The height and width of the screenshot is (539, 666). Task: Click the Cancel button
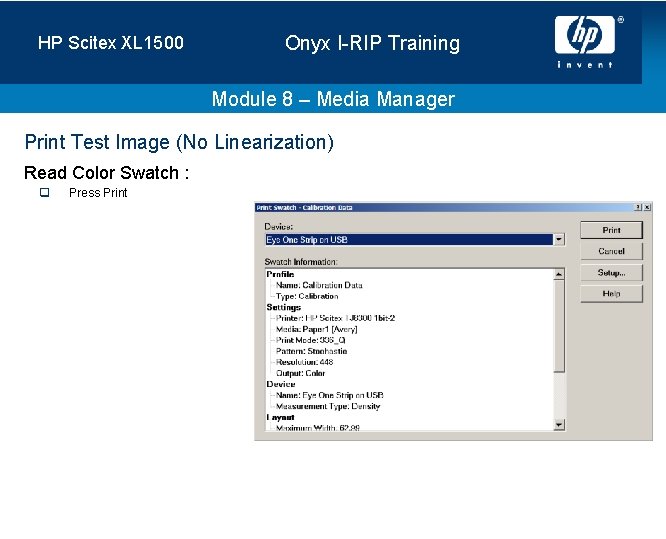[611, 251]
